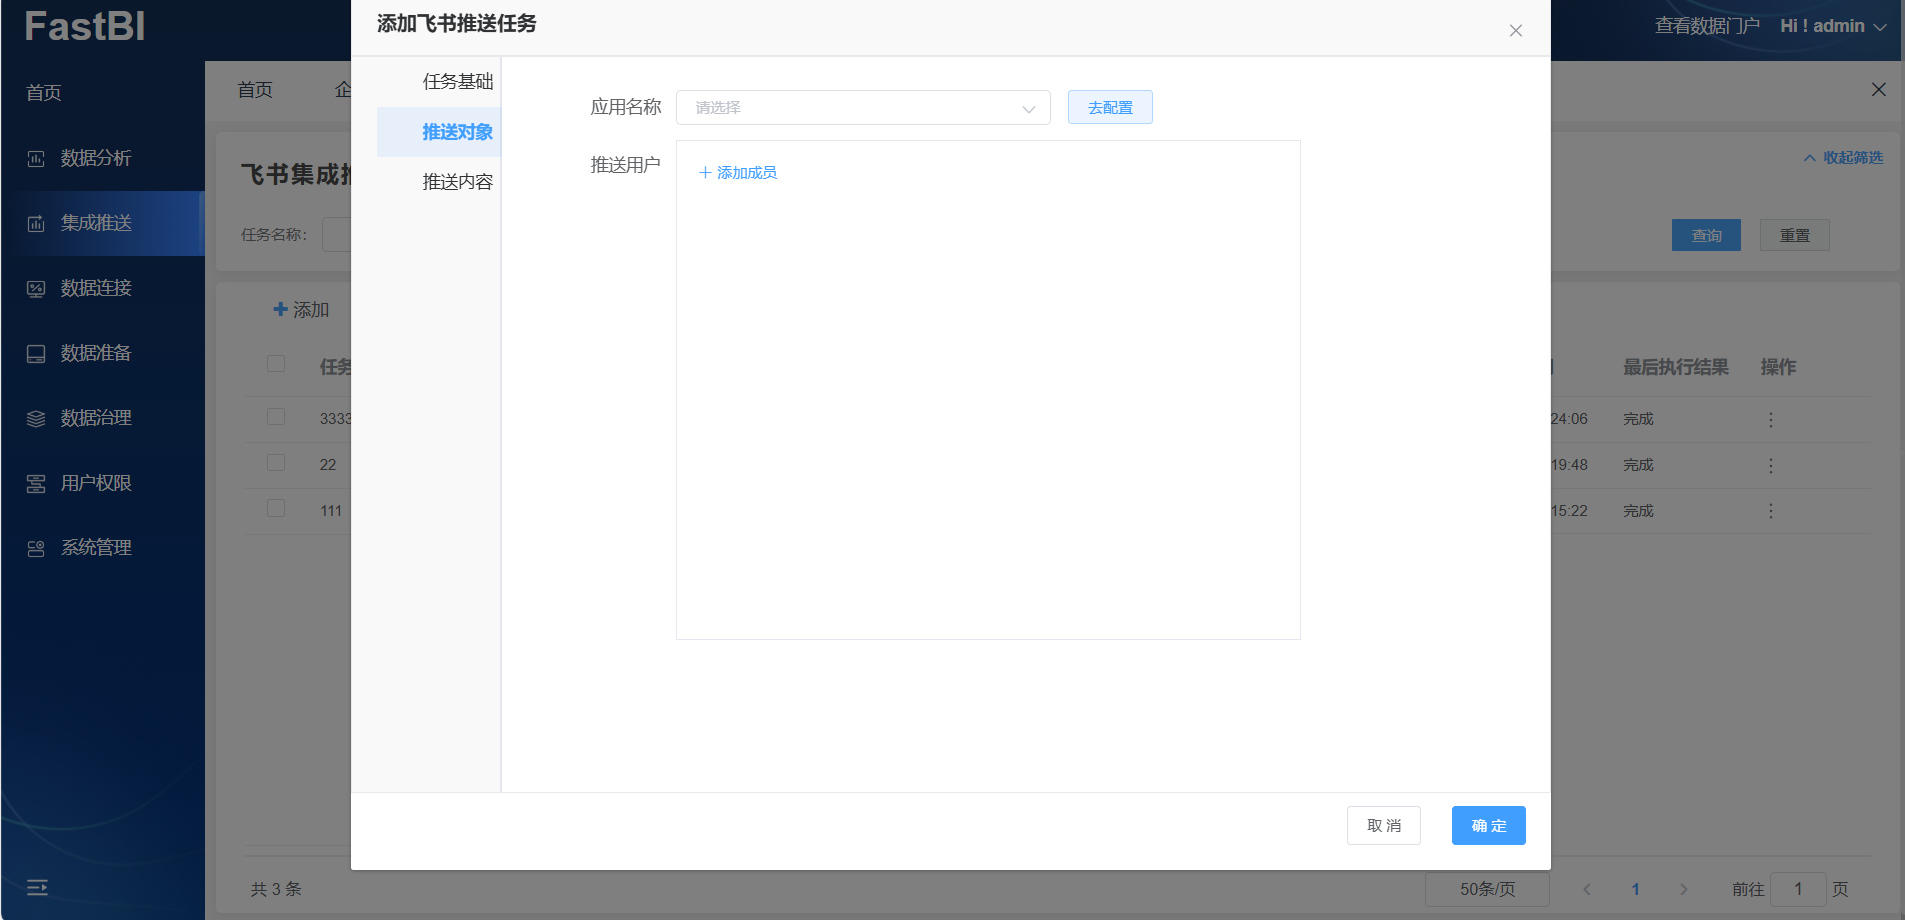Expand the admin user menu
This screenshot has width=1905, height=920.
pyautogui.click(x=1832, y=27)
